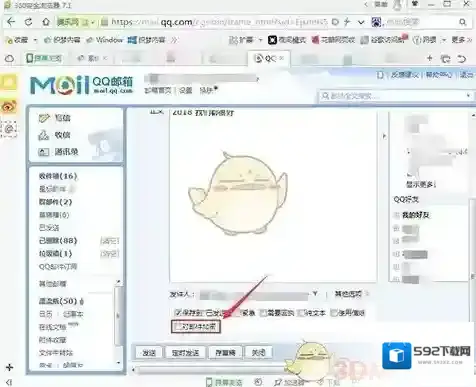Open the 发件人 sender dropdown arrow
The image size is (476, 387).
tap(315, 294)
